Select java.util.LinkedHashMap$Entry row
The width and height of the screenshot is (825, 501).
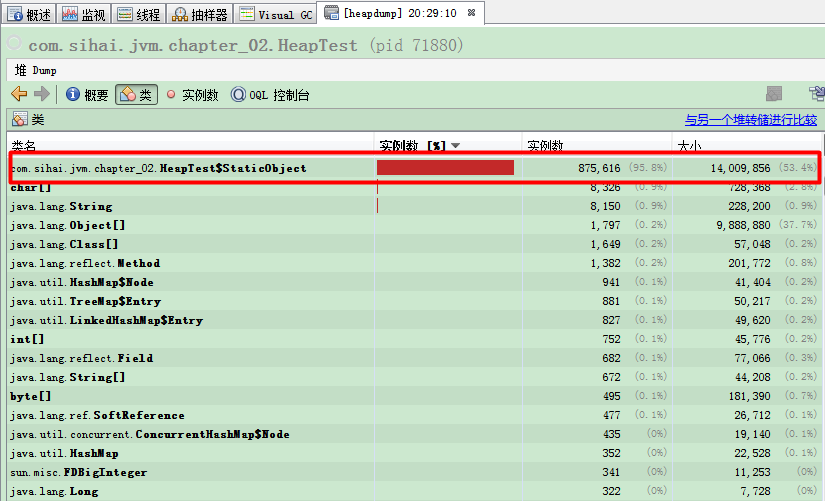pos(414,320)
